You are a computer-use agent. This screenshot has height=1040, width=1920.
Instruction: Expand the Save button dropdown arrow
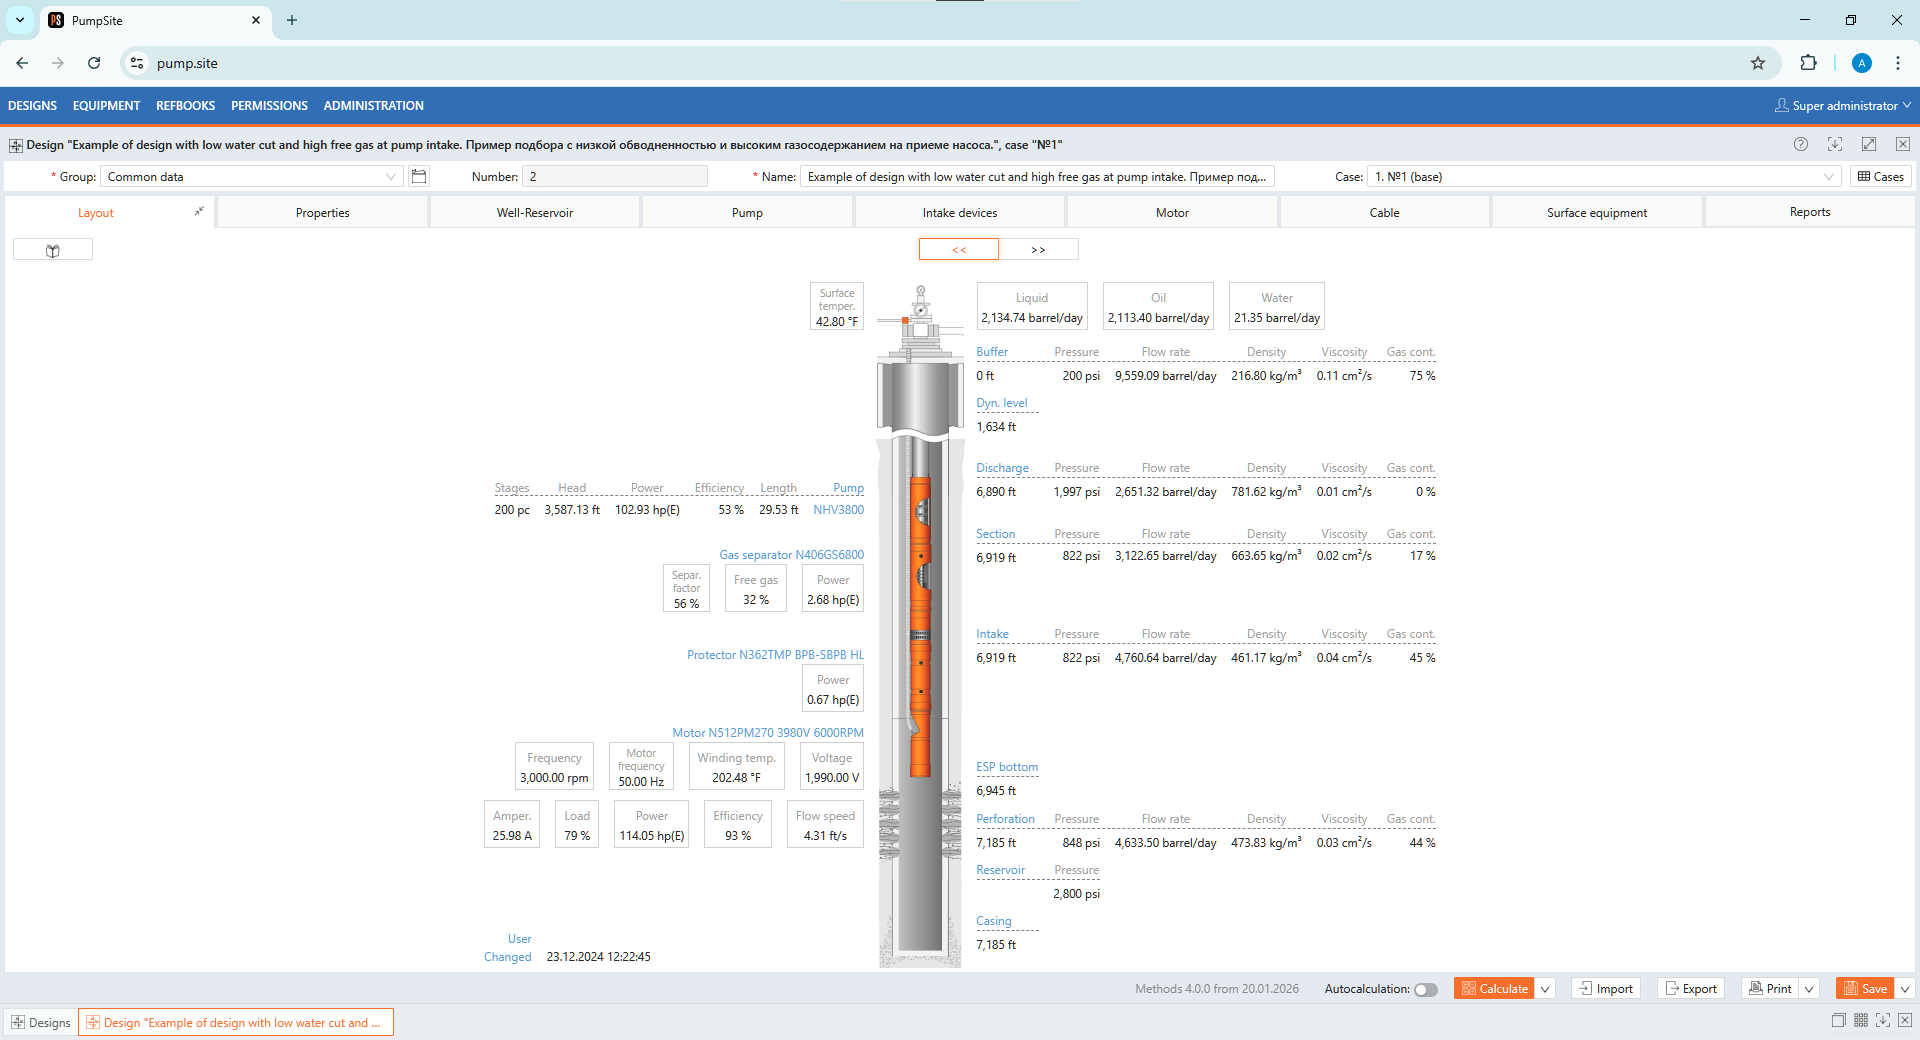pos(1905,989)
